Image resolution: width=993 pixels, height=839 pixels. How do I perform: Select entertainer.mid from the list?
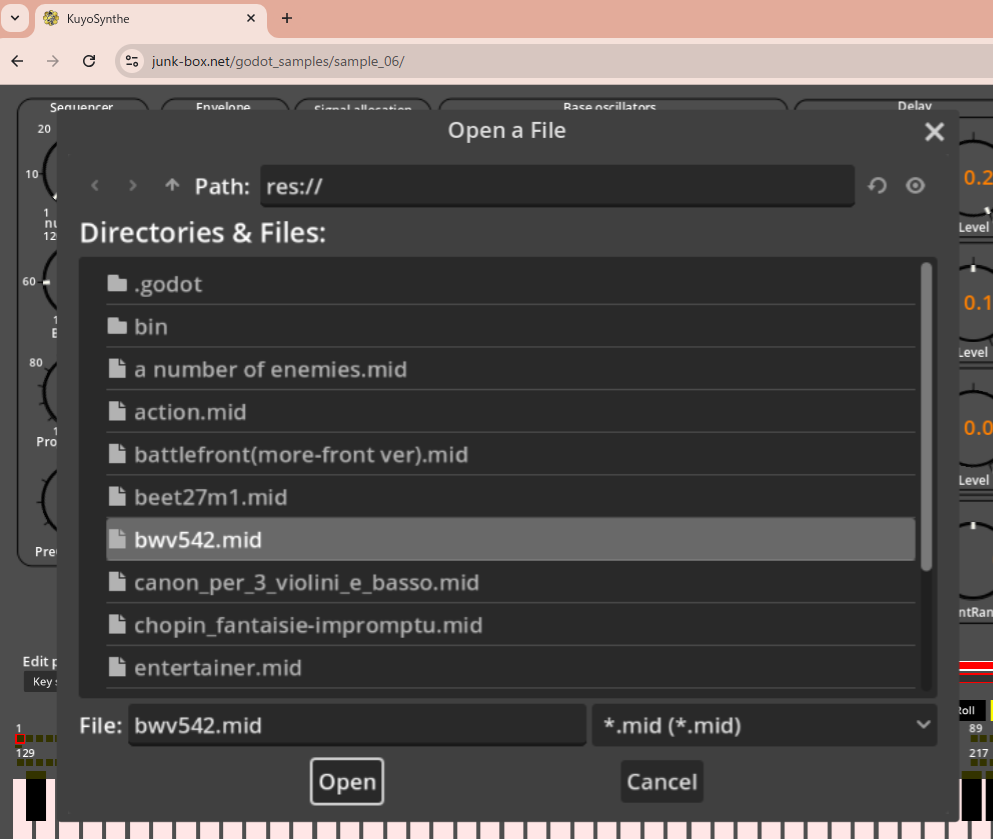tap(218, 667)
